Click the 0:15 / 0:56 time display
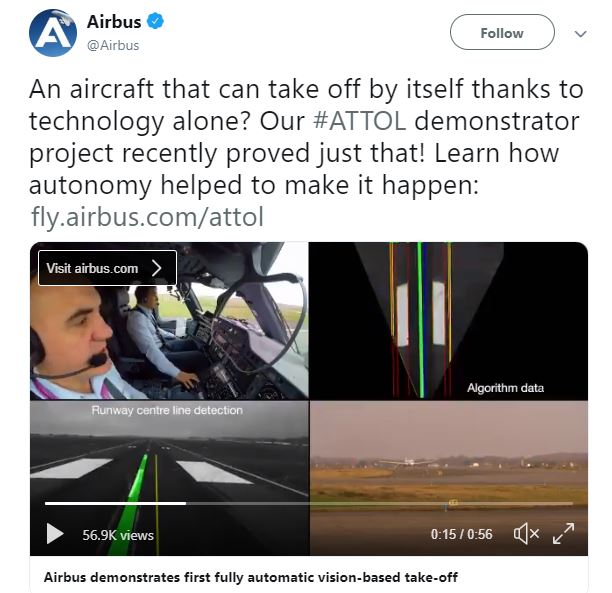 461,534
